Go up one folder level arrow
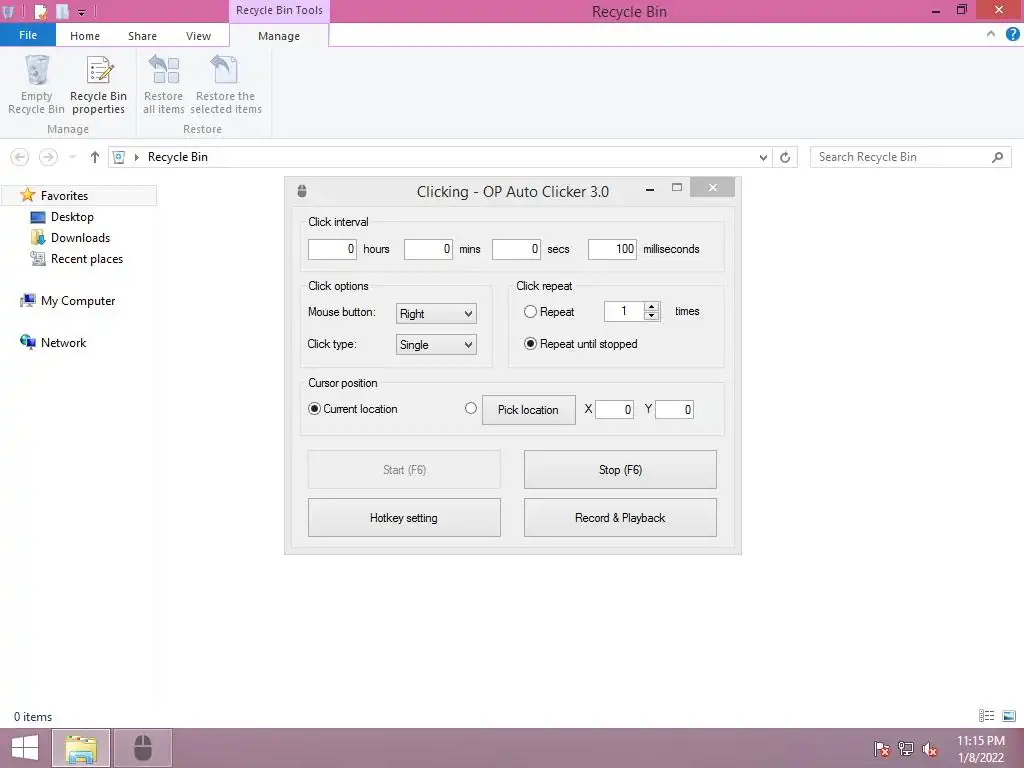 point(95,157)
